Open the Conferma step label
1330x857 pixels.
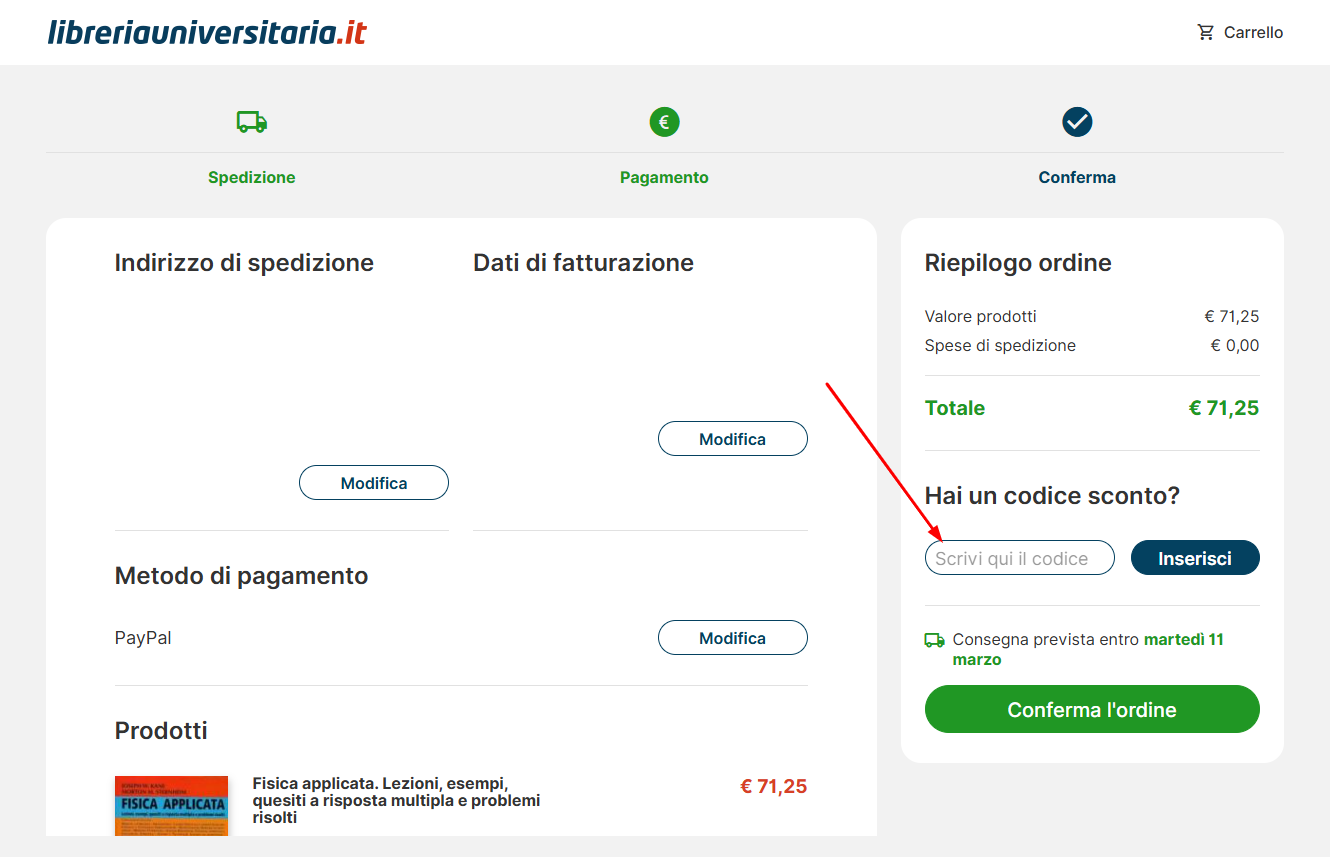1077,177
